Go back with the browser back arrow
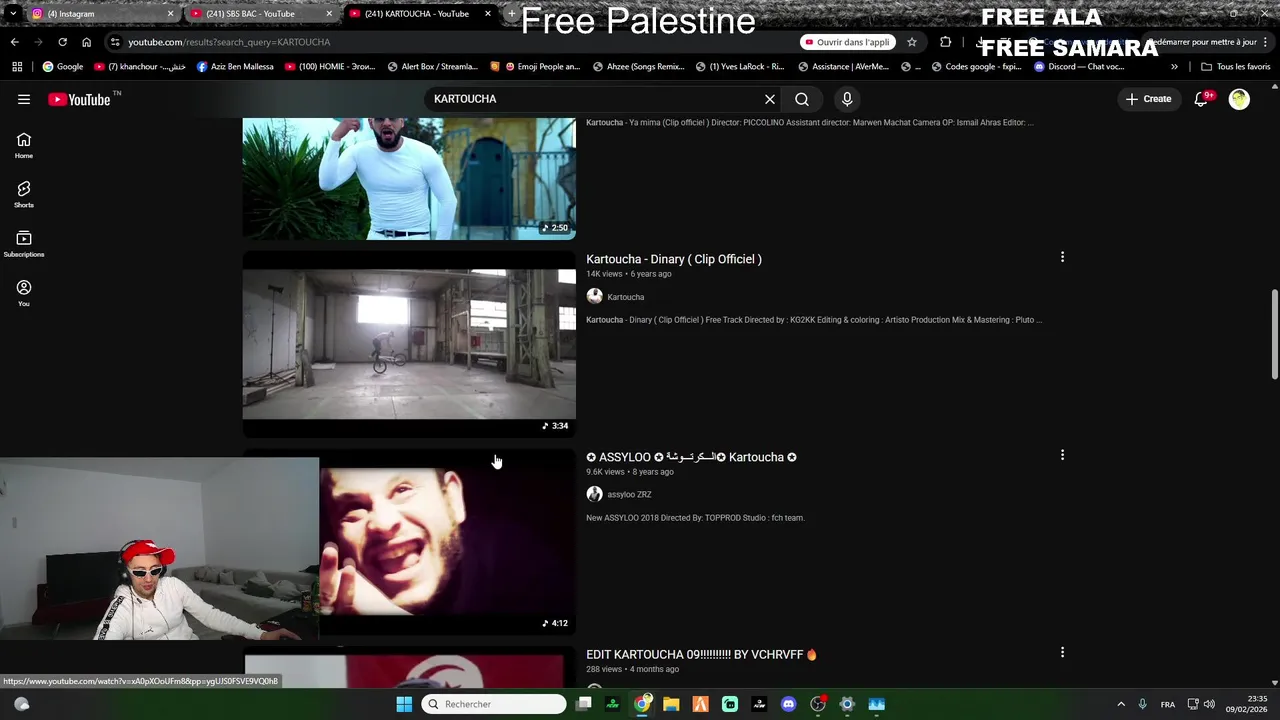 click(x=14, y=42)
